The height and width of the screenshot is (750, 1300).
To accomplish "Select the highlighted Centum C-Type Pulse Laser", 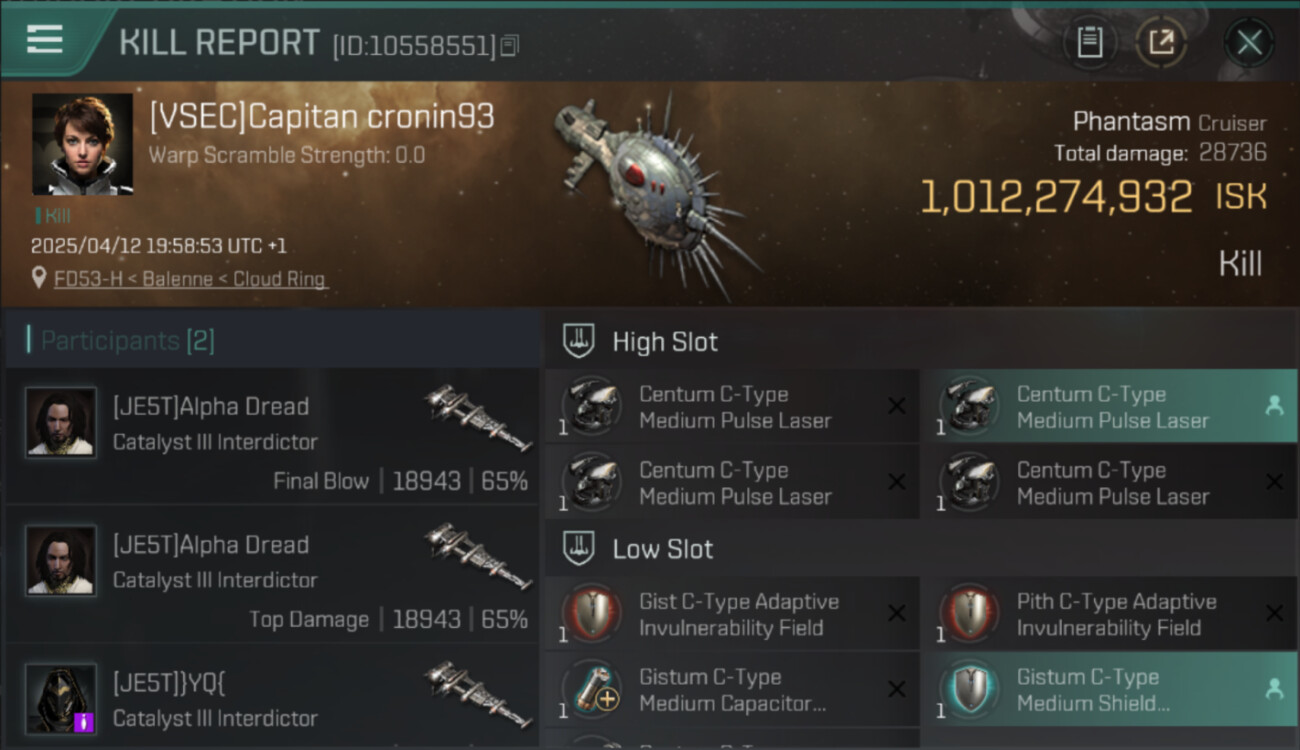I will (x=1108, y=407).
